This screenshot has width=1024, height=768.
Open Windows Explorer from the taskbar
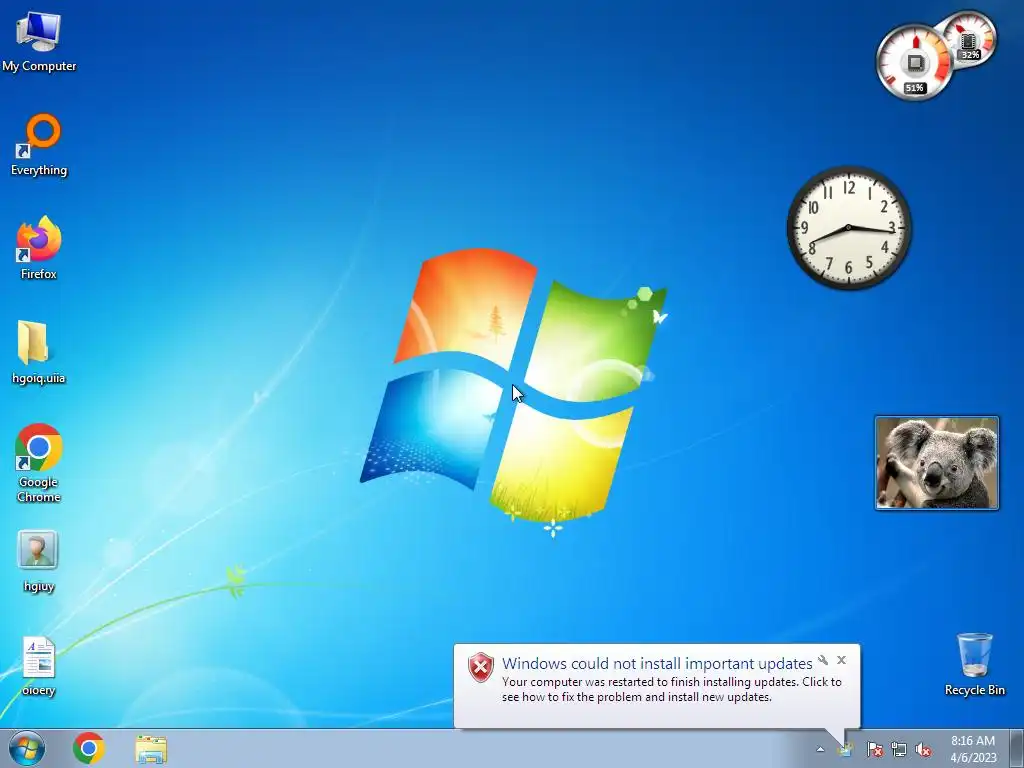tap(151, 749)
